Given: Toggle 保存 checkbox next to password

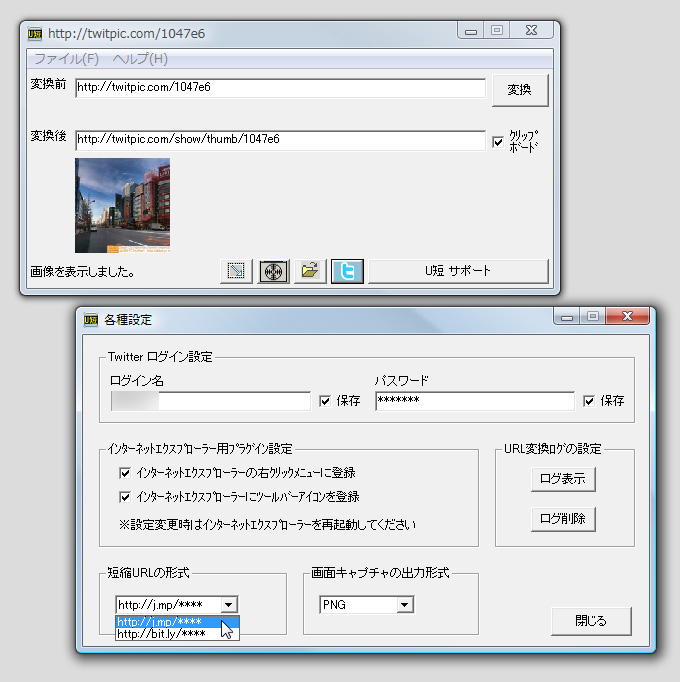Looking at the screenshot, I should click(589, 401).
